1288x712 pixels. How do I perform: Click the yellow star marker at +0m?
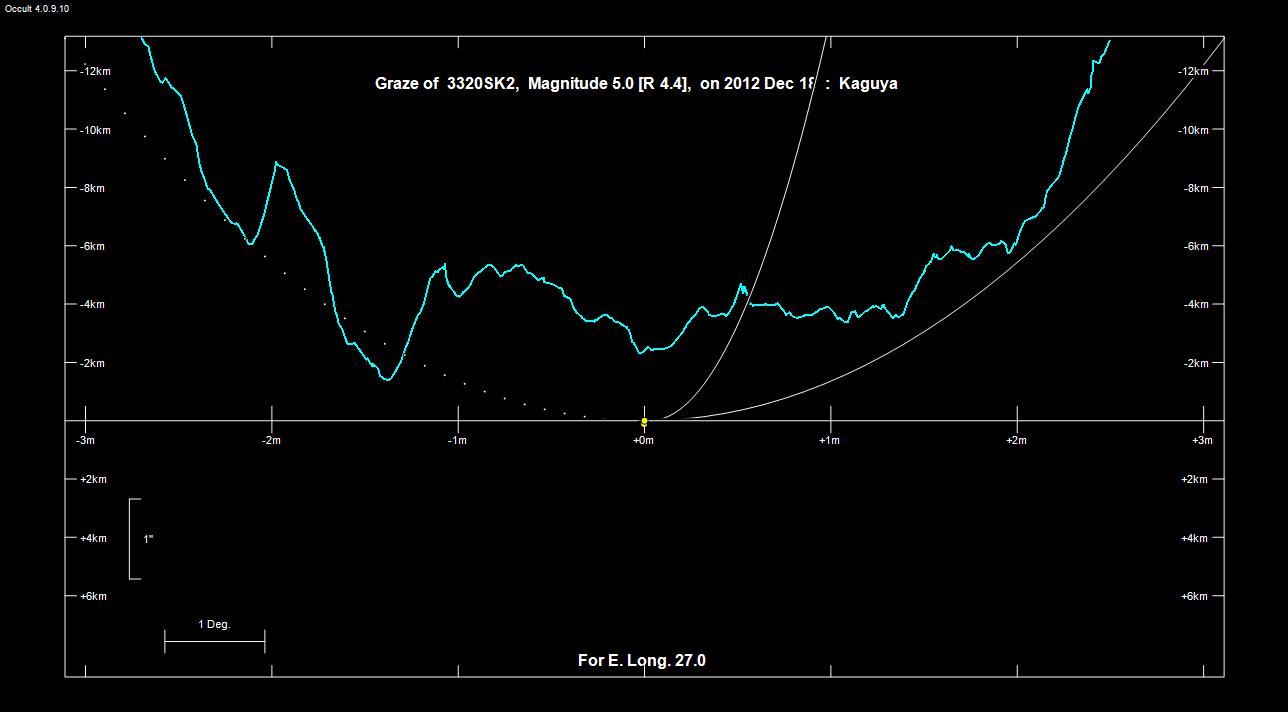click(644, 422)
